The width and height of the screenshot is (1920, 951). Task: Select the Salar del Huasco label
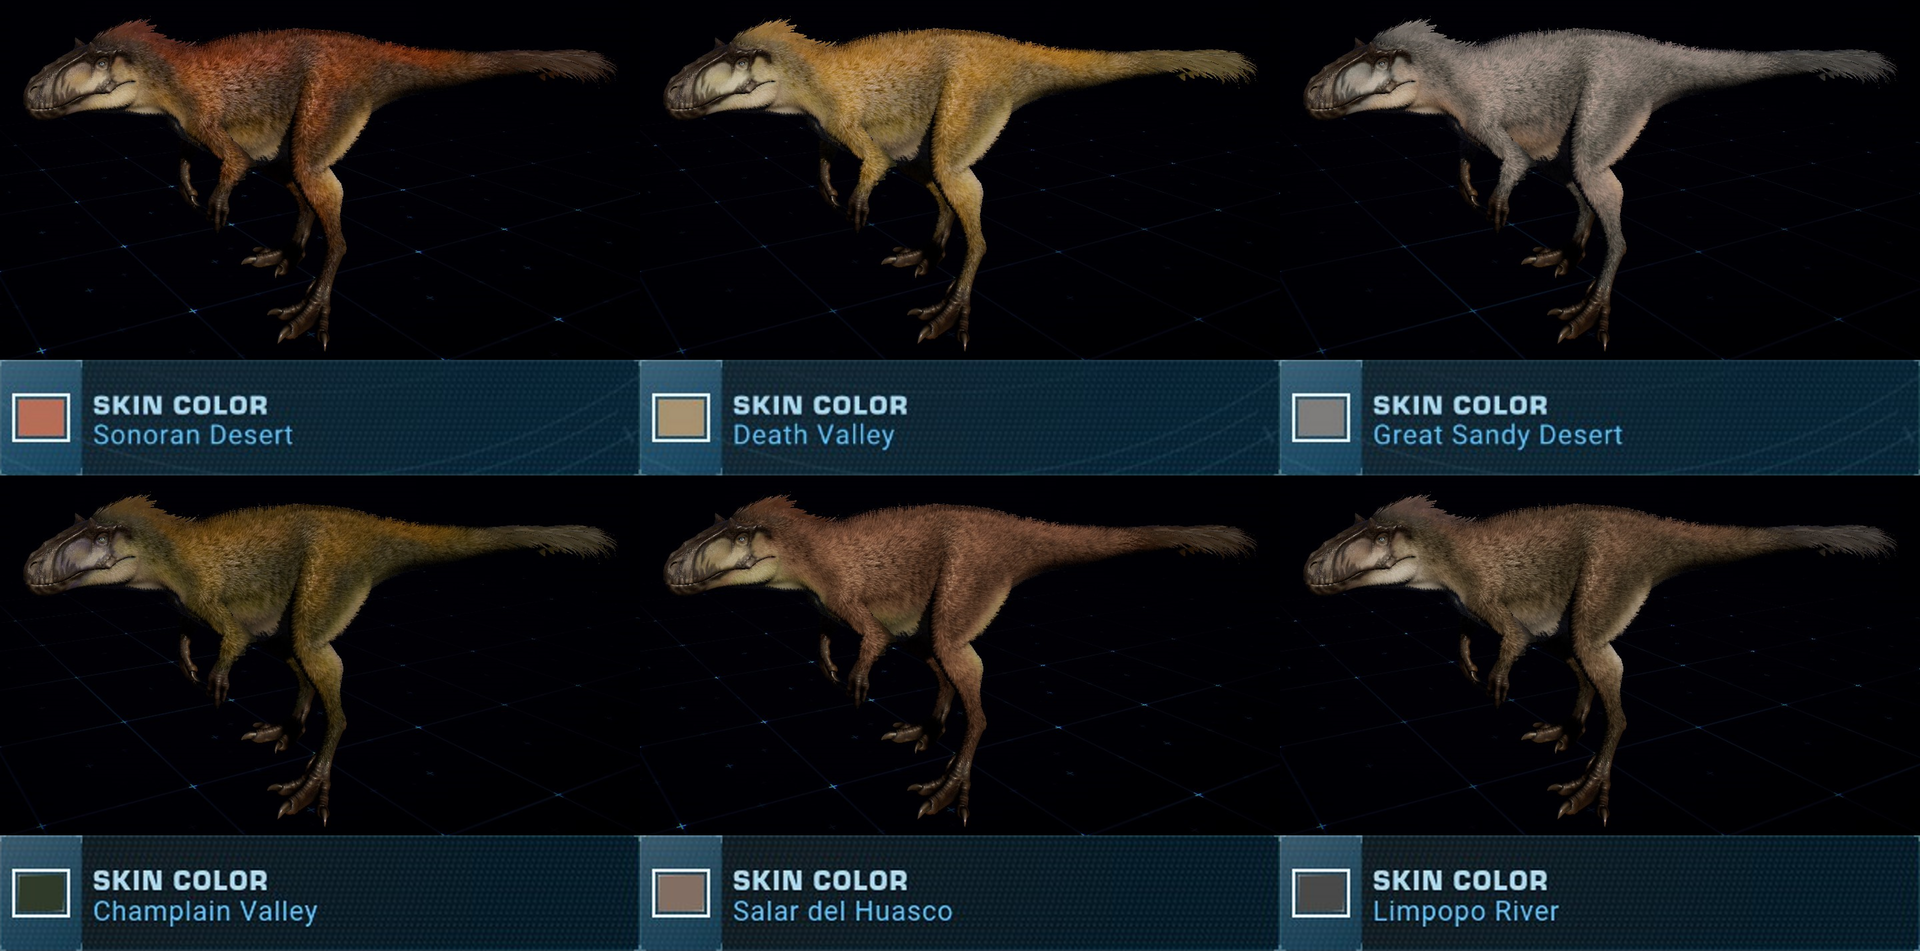pos(843,911)
